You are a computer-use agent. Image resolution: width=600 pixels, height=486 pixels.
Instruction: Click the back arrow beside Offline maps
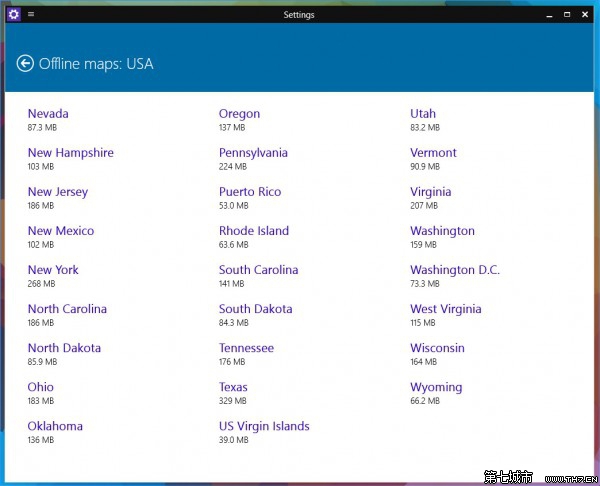point(25,64)
